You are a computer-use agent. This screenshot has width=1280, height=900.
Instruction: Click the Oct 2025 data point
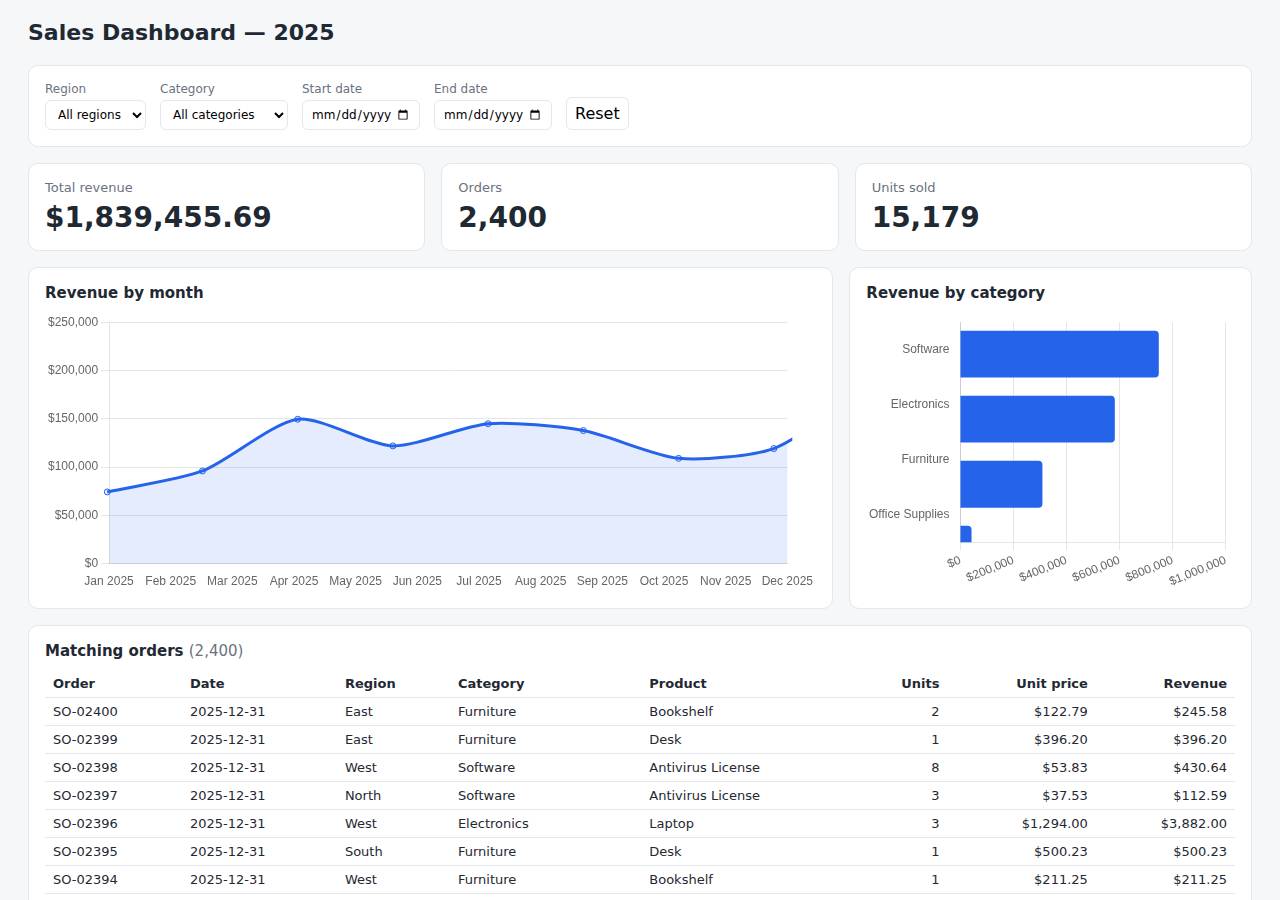pos(678,458)
